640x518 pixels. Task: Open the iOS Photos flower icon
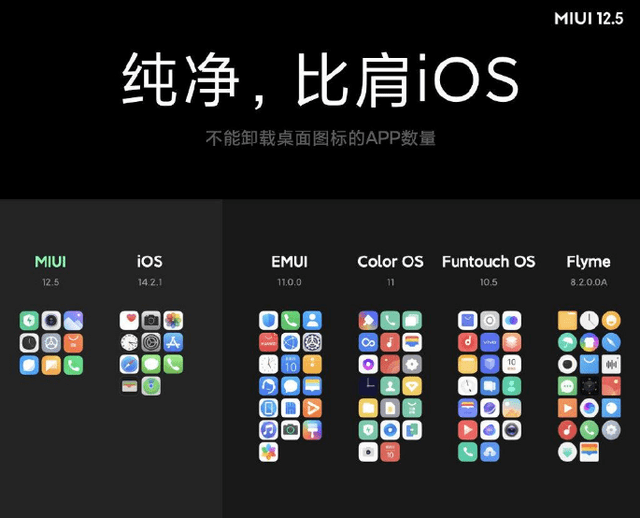[173, 320]
